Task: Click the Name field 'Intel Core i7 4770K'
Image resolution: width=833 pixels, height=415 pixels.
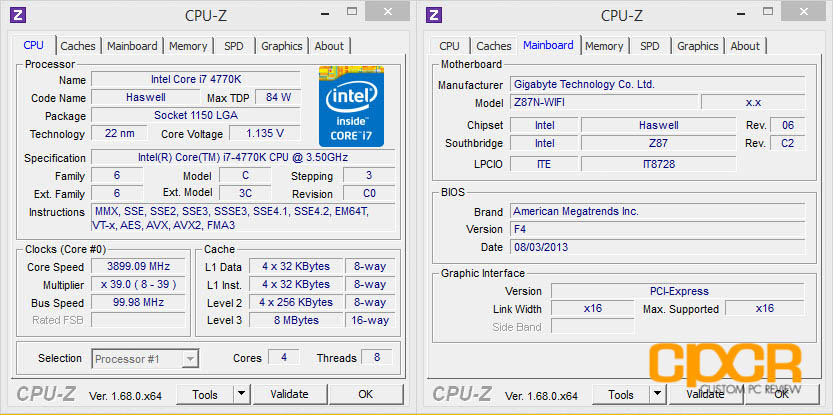Action: click(196, 80)
